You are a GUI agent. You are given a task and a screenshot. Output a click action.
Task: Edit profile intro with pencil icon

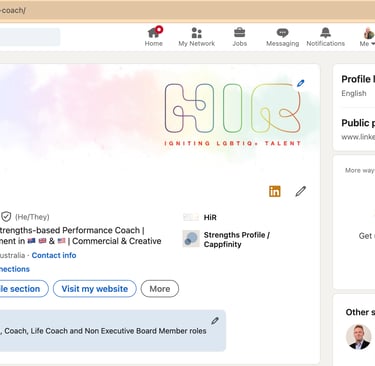click(x=300, y=191)
